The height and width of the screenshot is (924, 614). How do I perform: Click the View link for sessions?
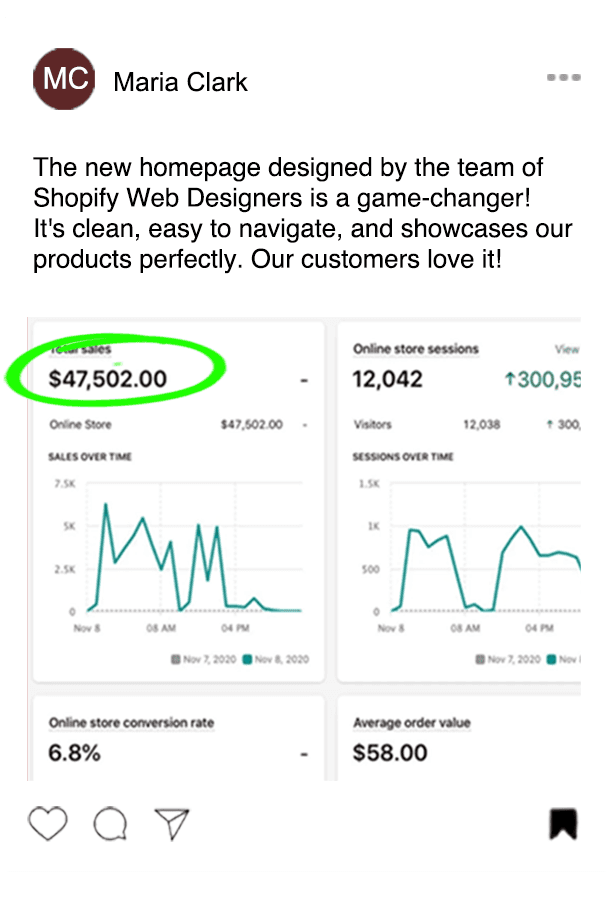click(x=567, y=349)
